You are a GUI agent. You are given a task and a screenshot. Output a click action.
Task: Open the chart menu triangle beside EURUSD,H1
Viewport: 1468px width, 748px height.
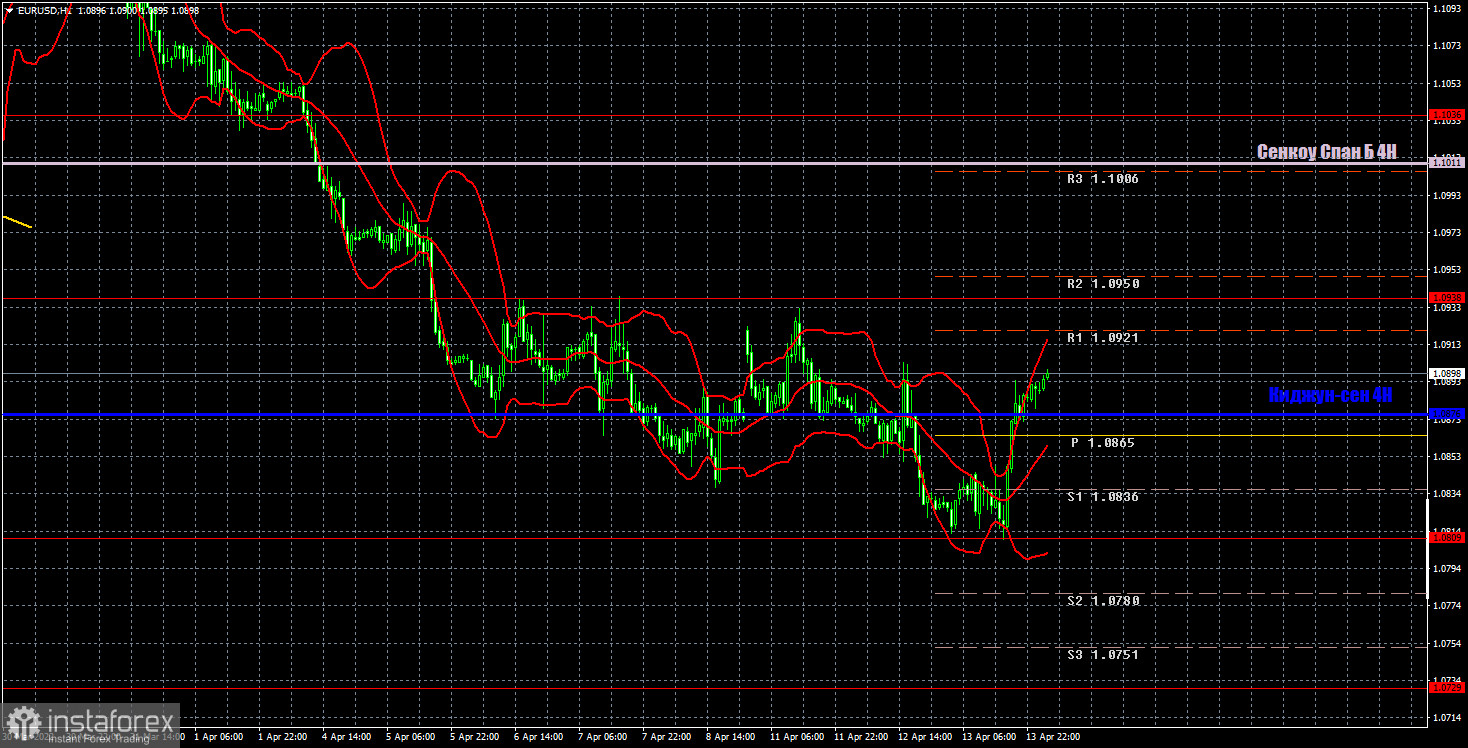coord(9,10)
